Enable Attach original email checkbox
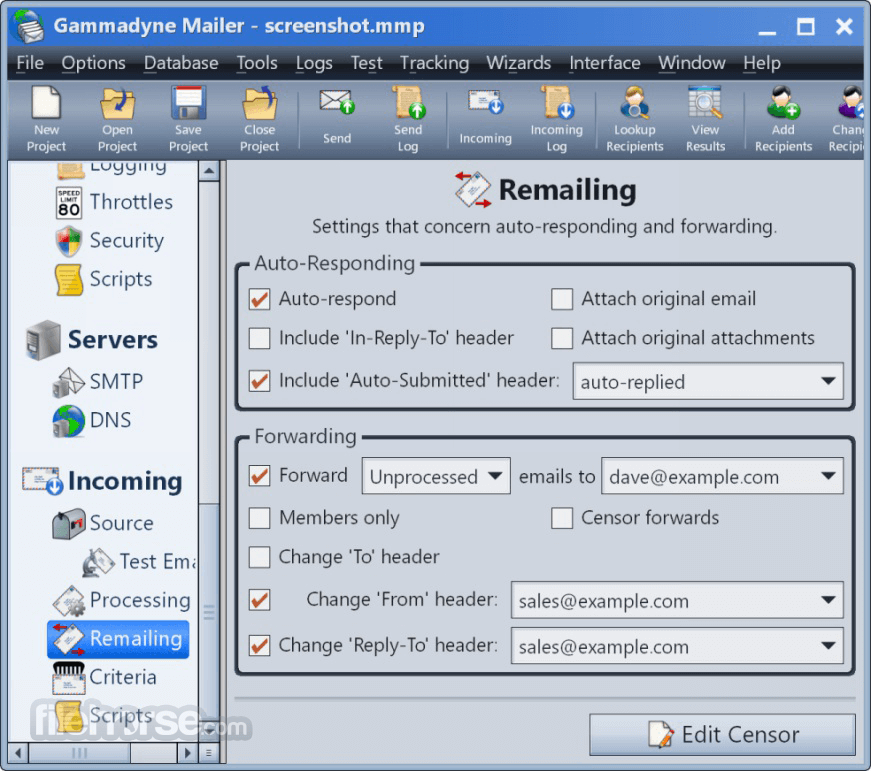 562,299
